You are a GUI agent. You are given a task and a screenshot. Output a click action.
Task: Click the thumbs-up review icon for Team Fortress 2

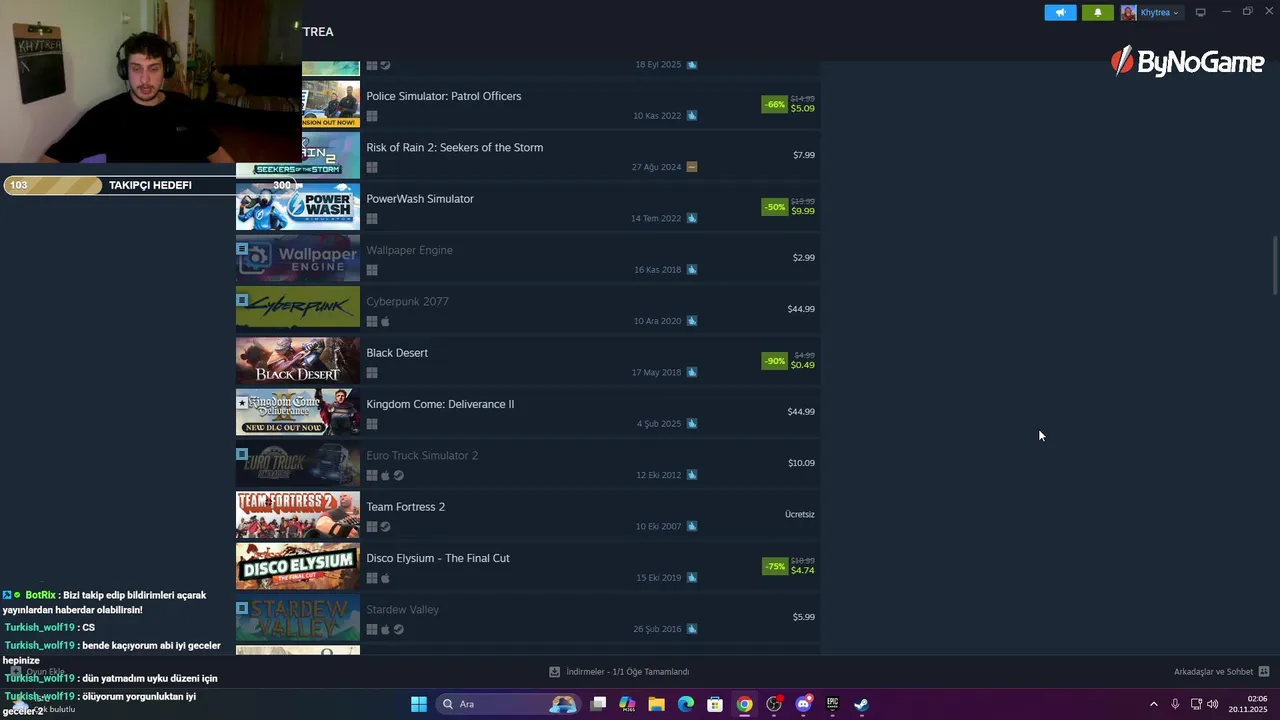click(692, 526)
